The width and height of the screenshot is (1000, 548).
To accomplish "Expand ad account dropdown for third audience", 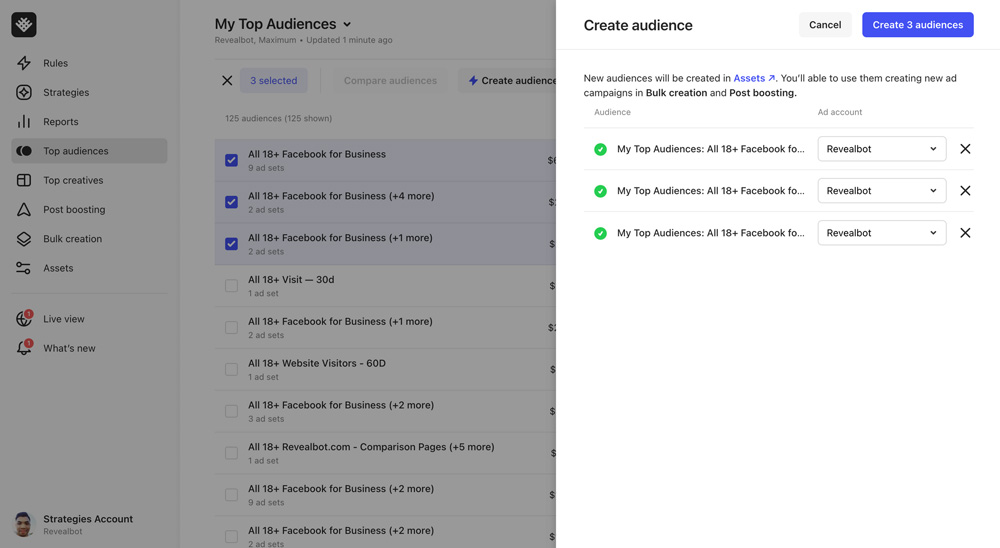I will [881, 233].
